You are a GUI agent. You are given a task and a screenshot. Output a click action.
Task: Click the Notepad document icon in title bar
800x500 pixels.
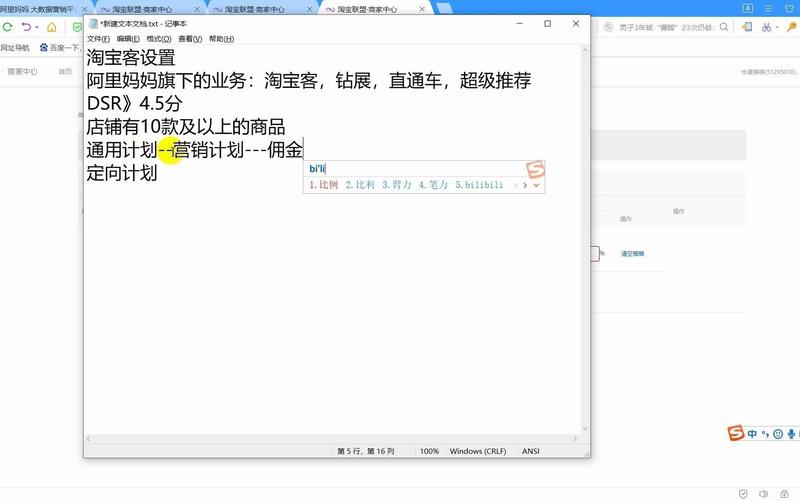point(93,23)
